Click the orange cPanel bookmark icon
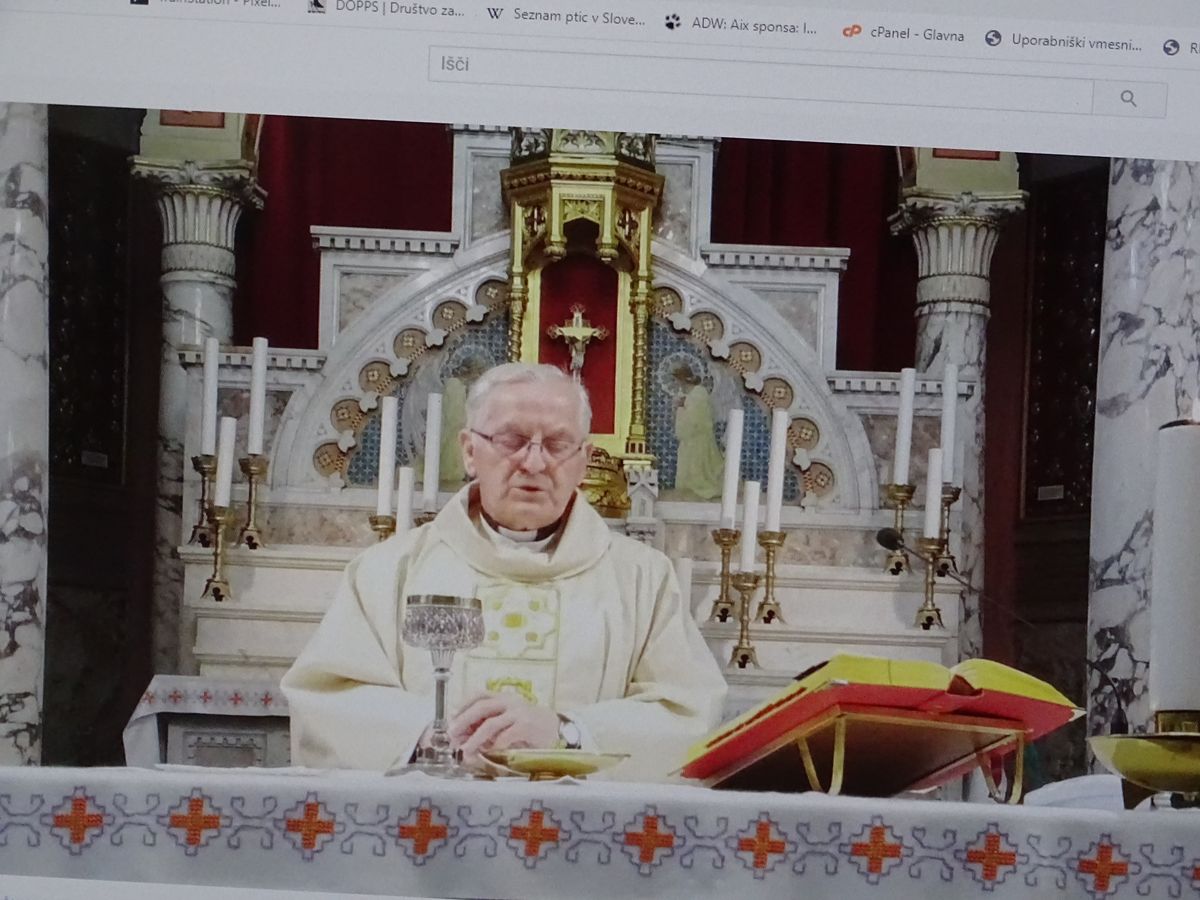Image resolution: width=1200 pixels, height=900 pixels. [851, 31]
